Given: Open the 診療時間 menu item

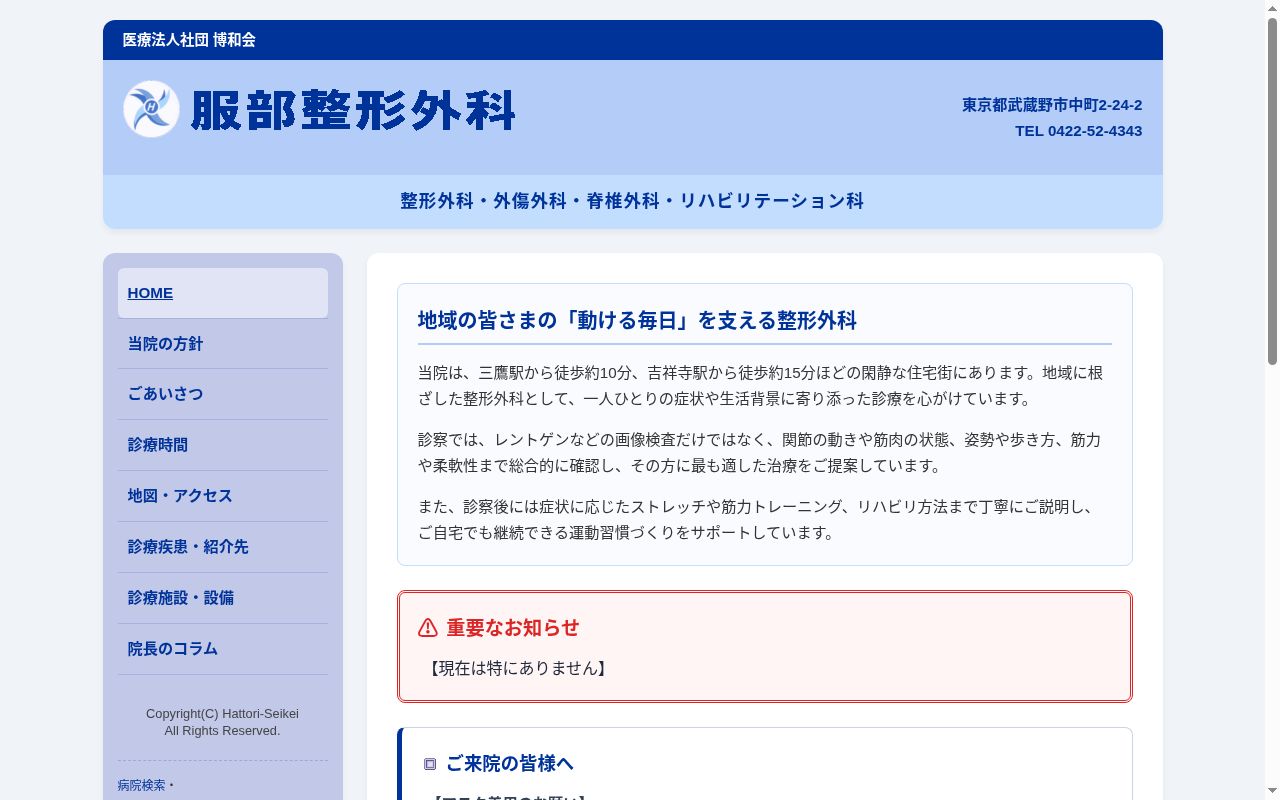Looking at the screenshot, I should tap(223, 446).
